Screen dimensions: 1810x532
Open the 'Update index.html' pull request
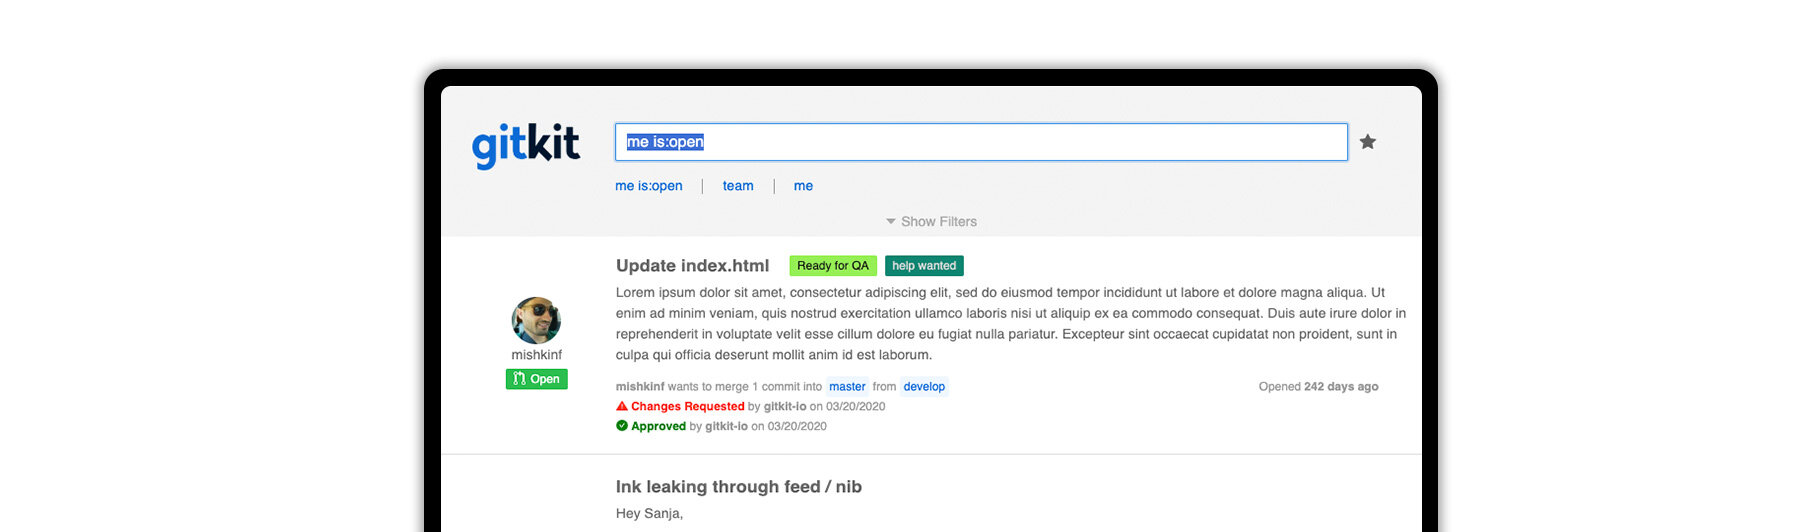[x=692, y=266]
